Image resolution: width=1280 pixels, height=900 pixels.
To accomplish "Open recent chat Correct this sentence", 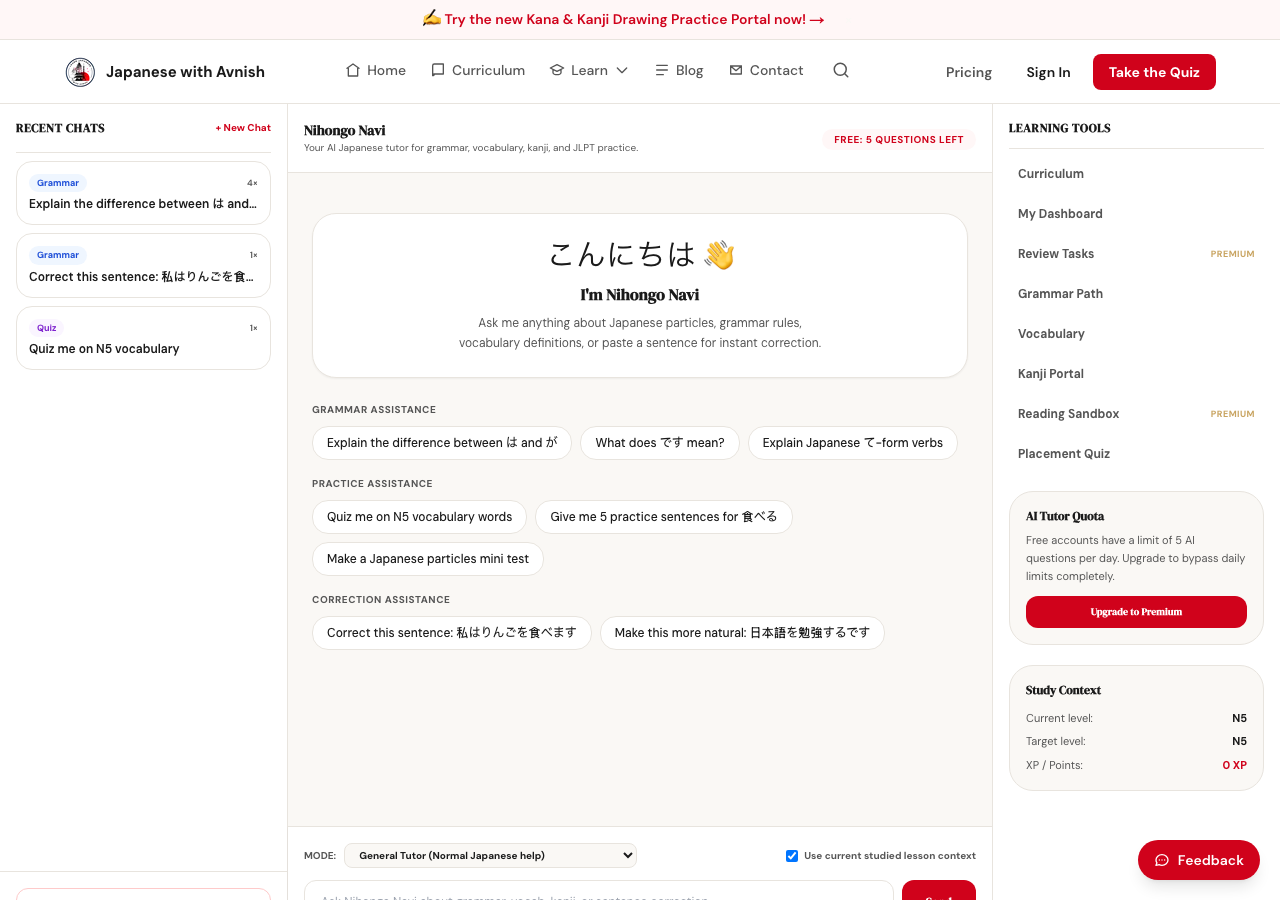I will point(143,266).
